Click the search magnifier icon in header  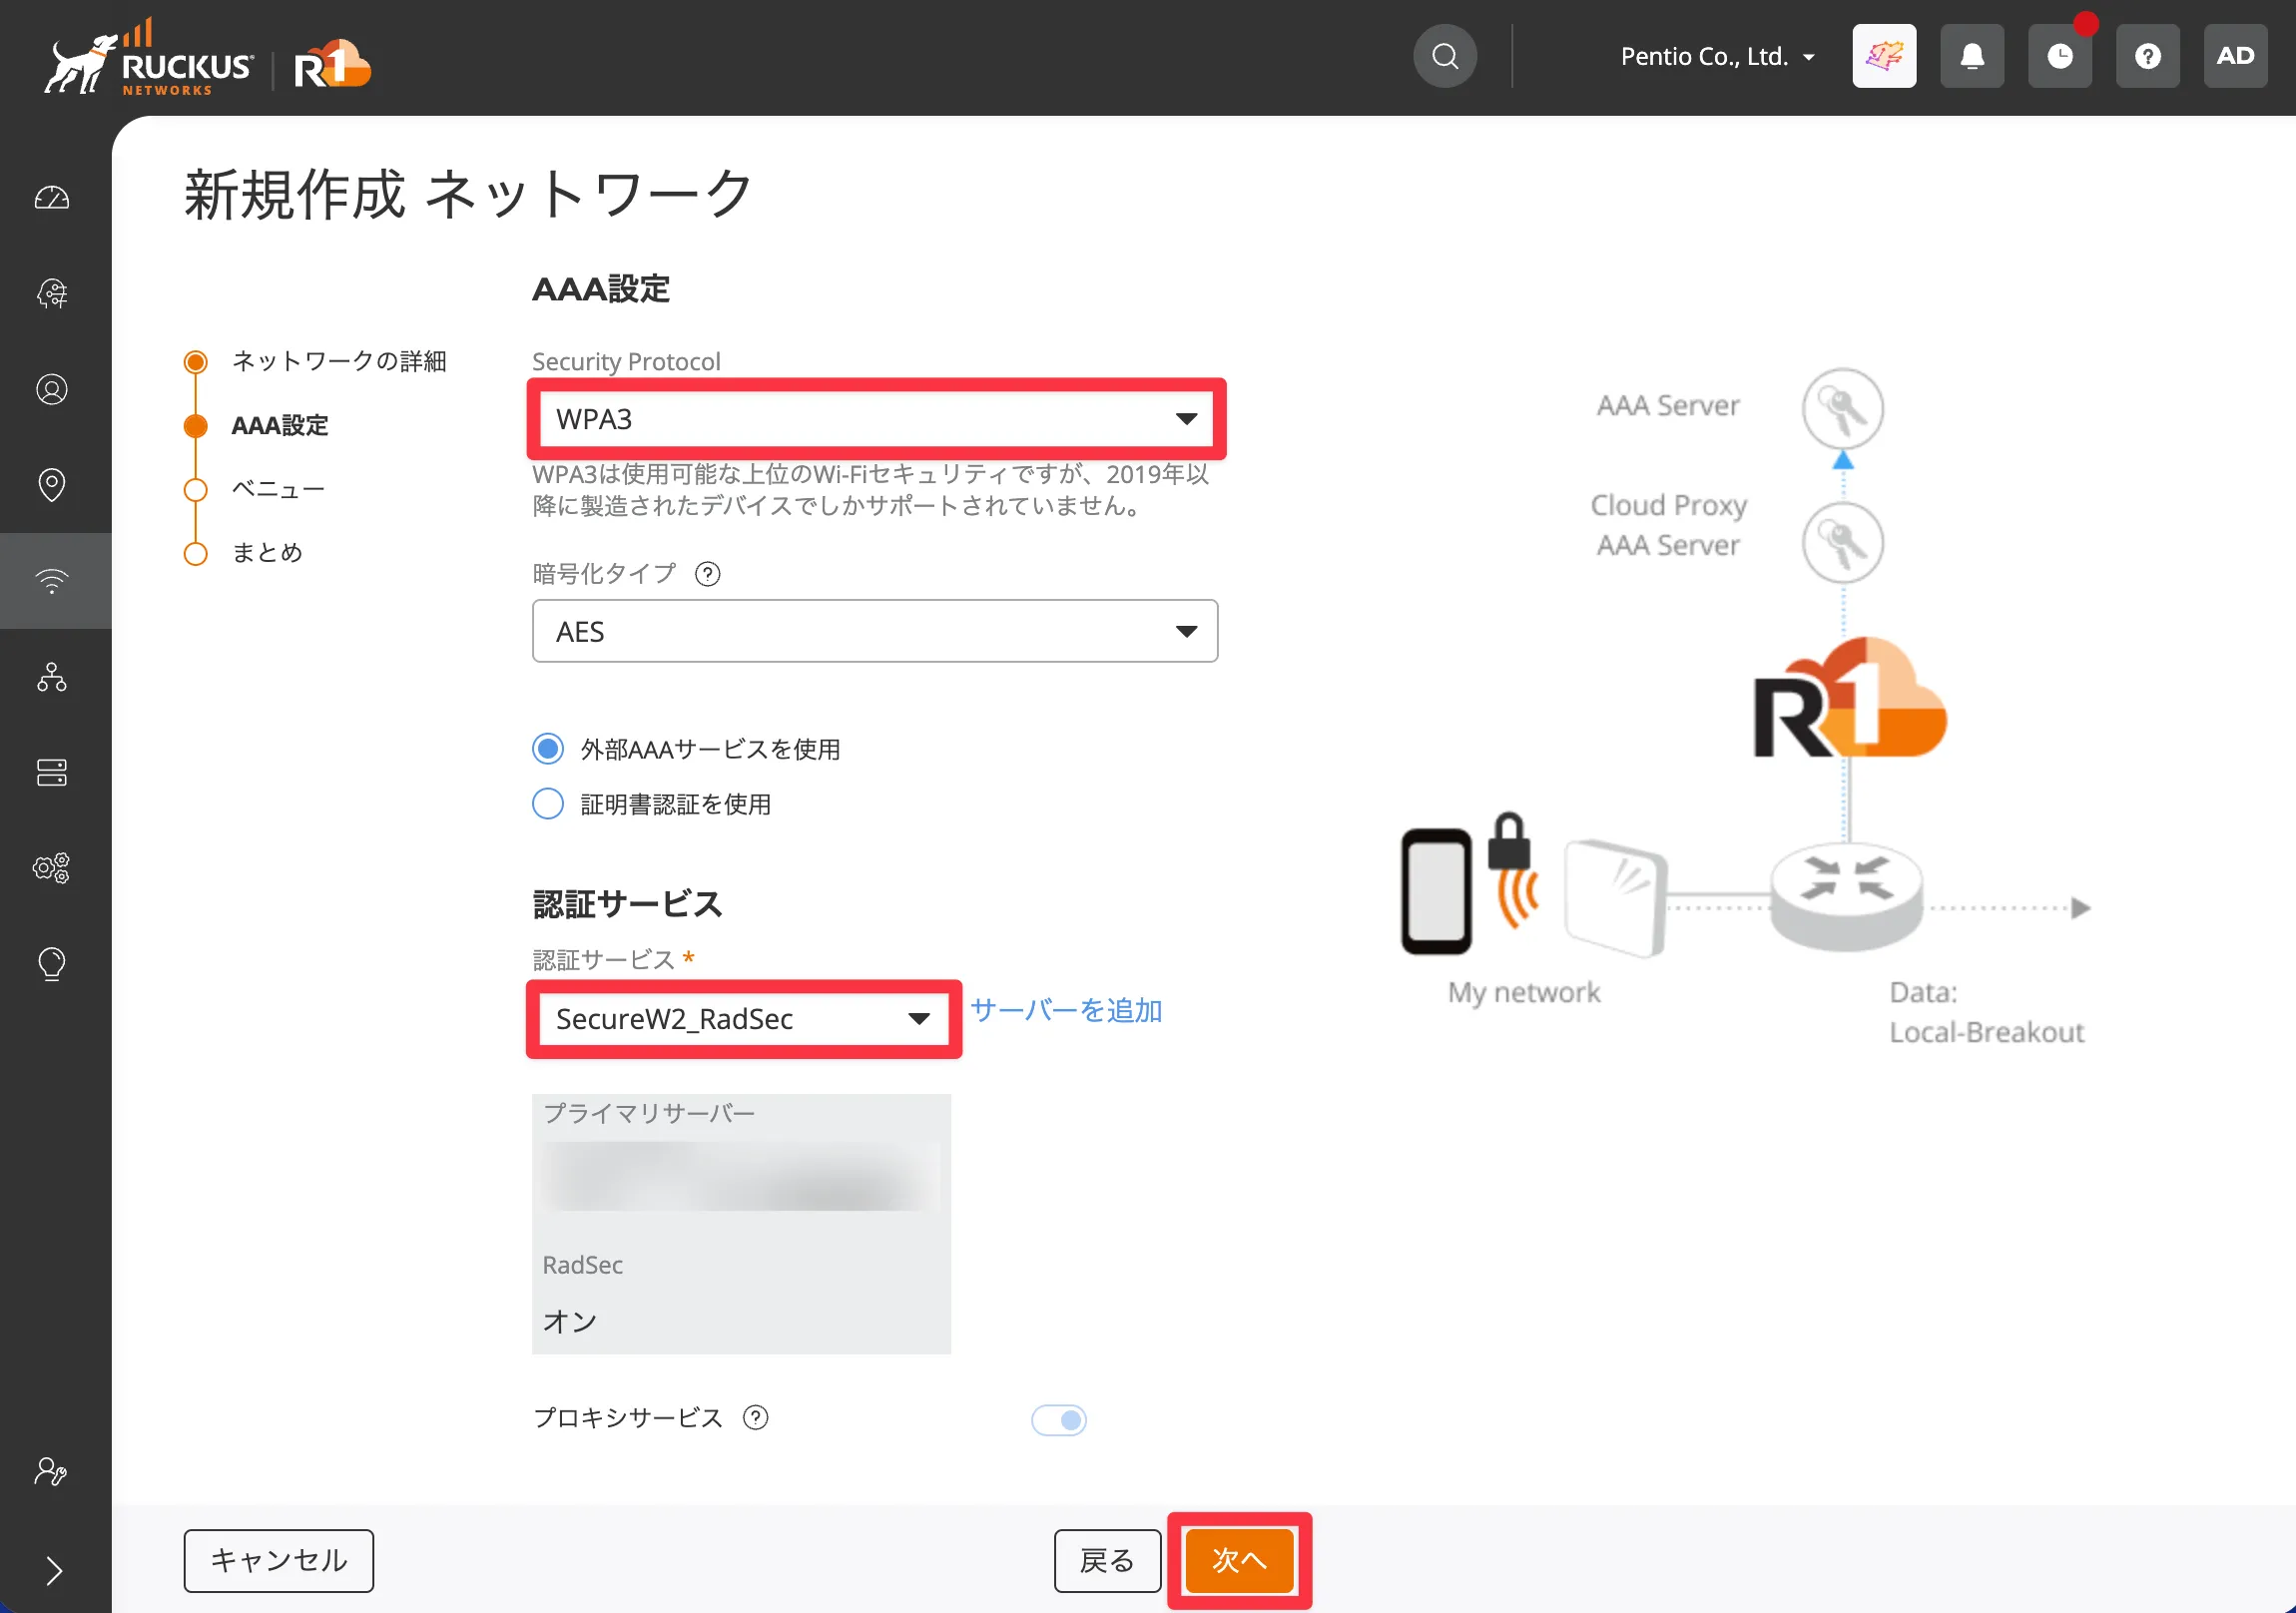[x=1445, y=56]
